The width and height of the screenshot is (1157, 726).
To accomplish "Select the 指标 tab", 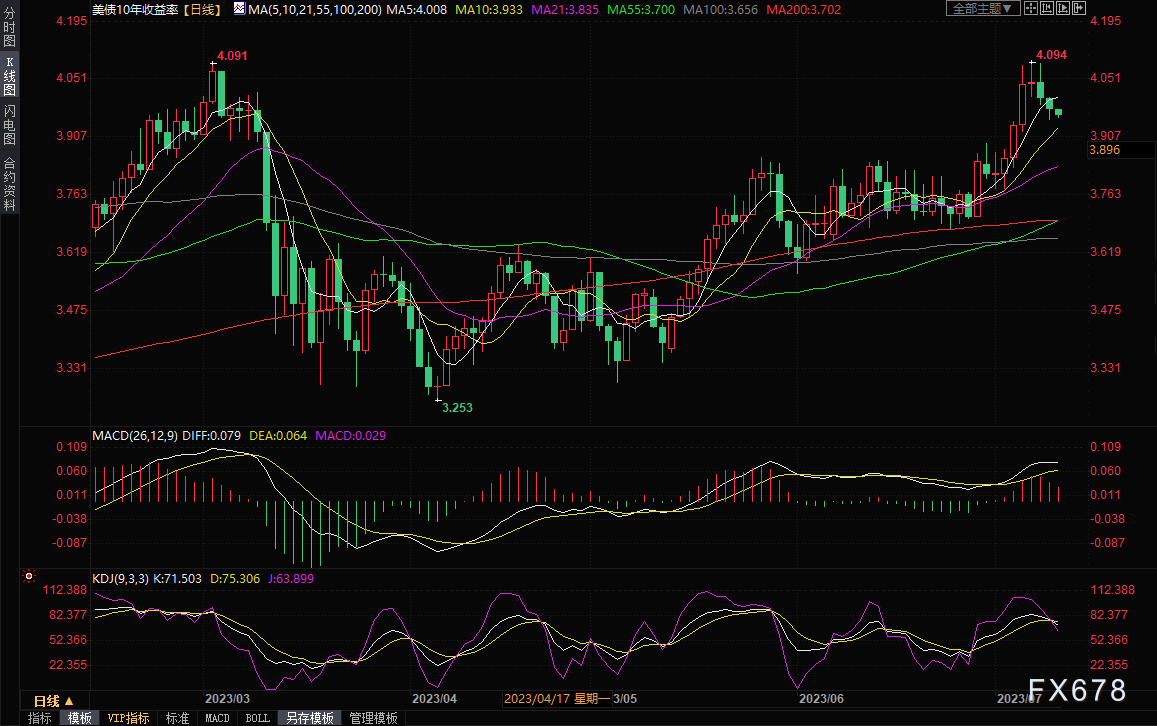I will click(x=39, y=718).
